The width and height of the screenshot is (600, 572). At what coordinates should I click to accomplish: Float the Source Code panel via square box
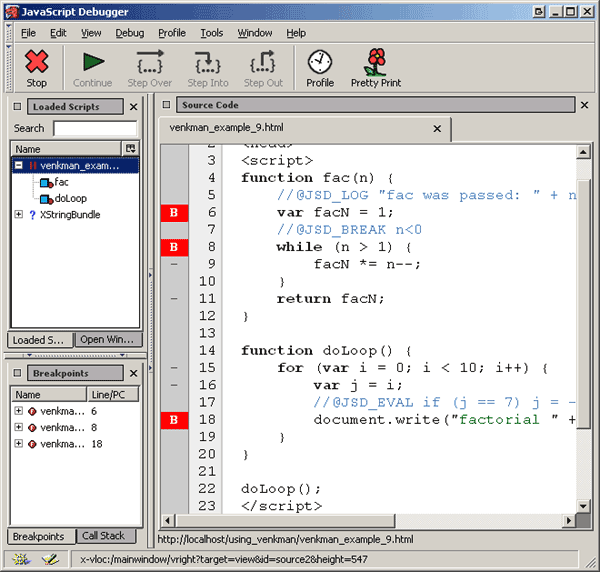pyautogui.click(x=166, y=104)
